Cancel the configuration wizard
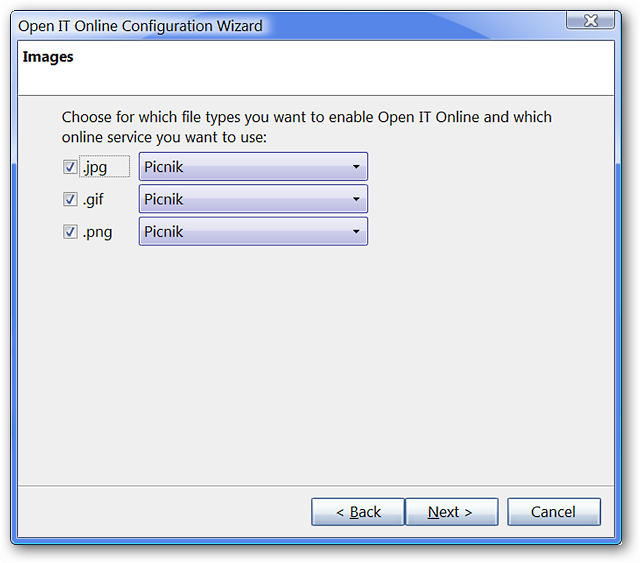Image resolution: width=640 pixels, height=563 pixels. click(554, 512)
